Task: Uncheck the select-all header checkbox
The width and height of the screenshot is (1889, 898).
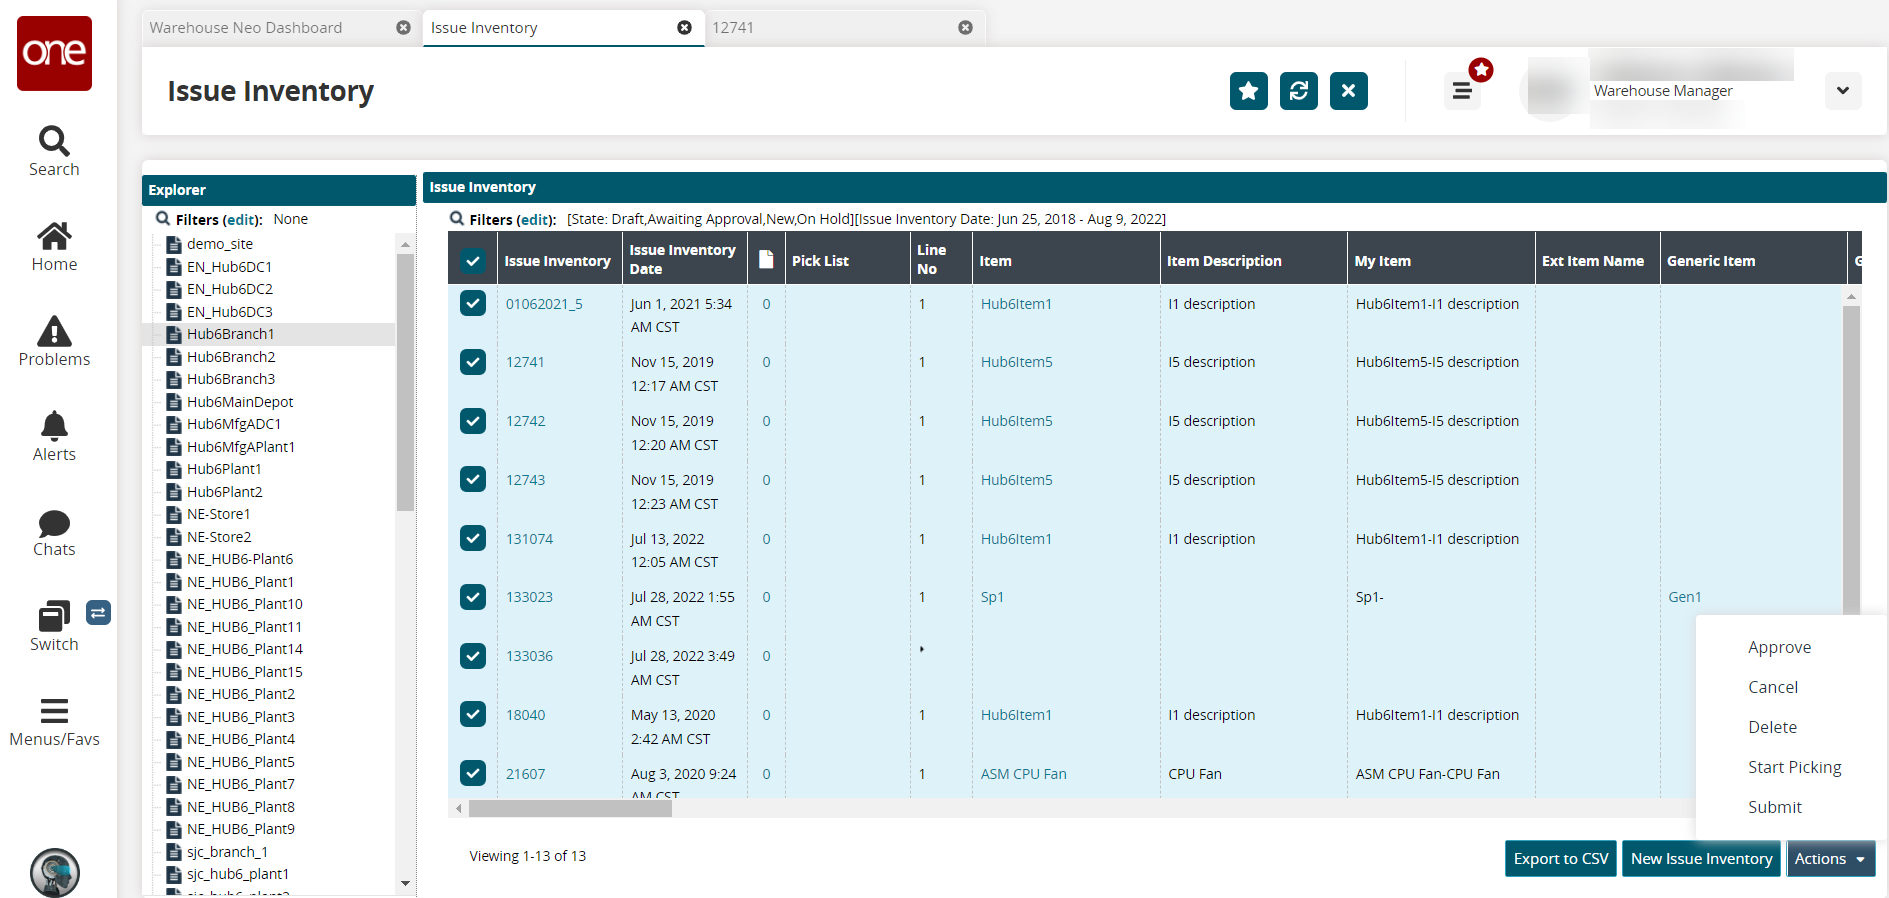Action: click(473, 261)
